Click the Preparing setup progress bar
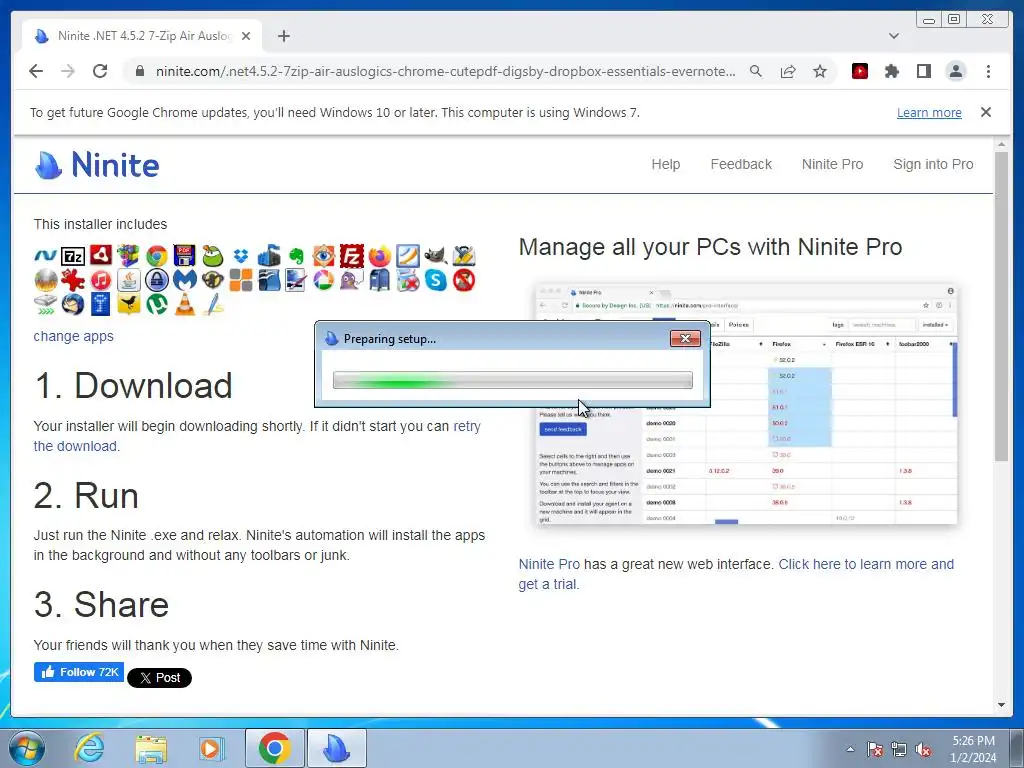Viewport: 1024px width, 768px height. pos(513,380)
